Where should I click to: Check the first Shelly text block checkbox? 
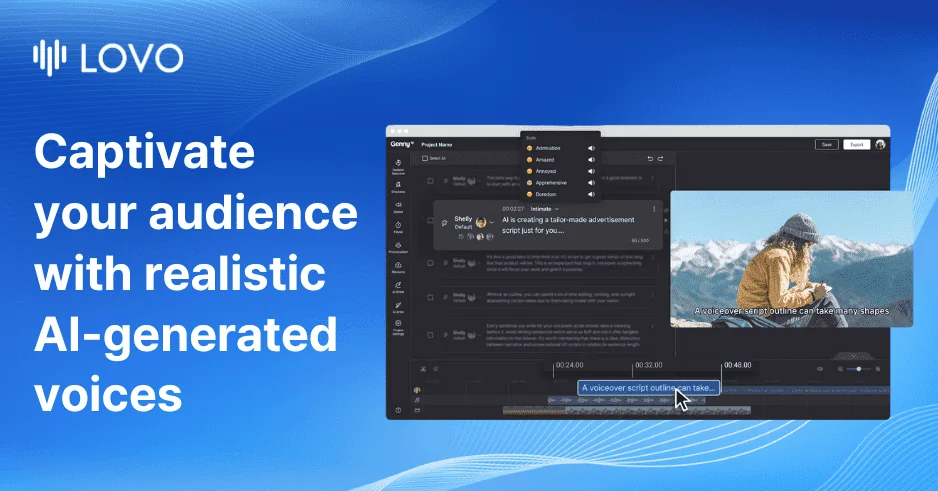[x=430, y=181]
